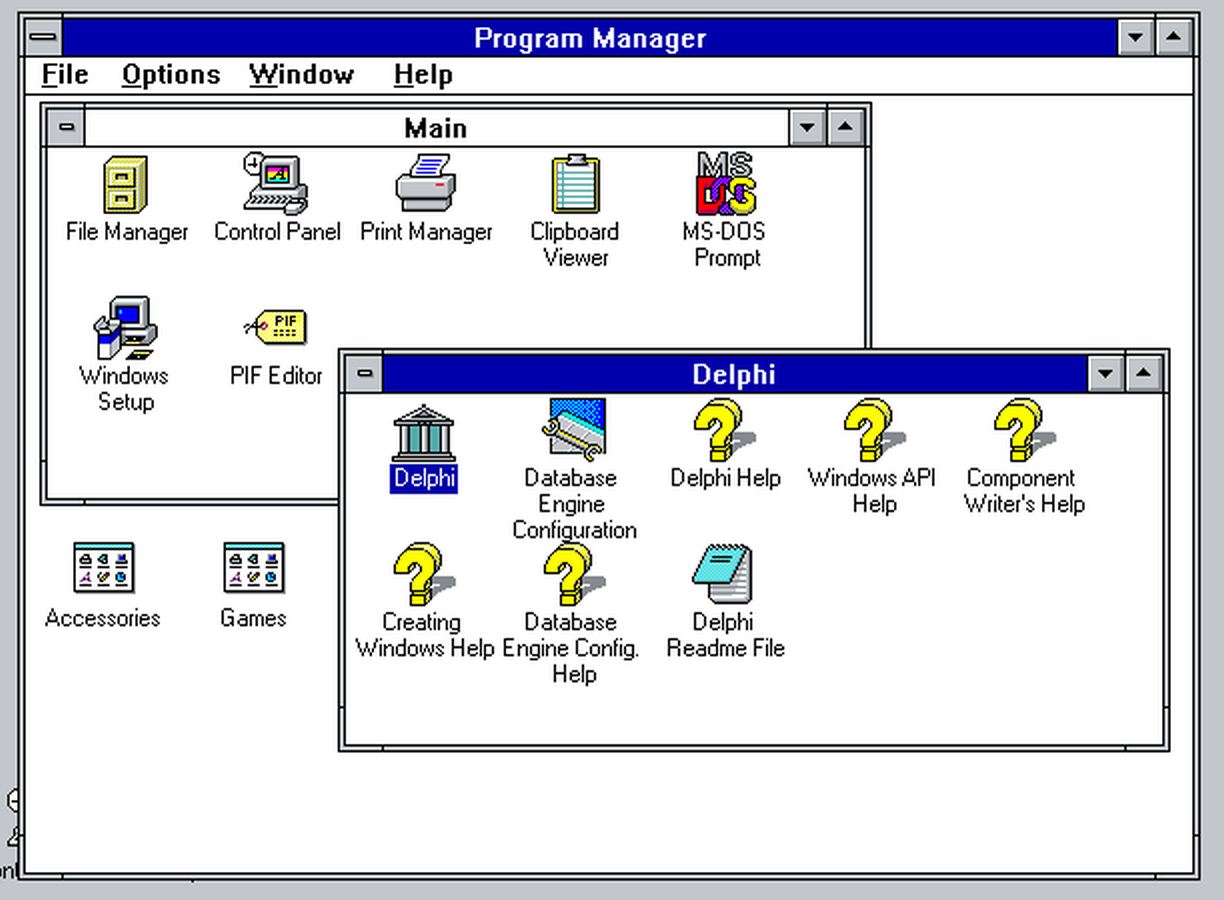Select the Delphi Help icon
The height and width of the screenshot is (900, 1224).
tap(724, 430)
